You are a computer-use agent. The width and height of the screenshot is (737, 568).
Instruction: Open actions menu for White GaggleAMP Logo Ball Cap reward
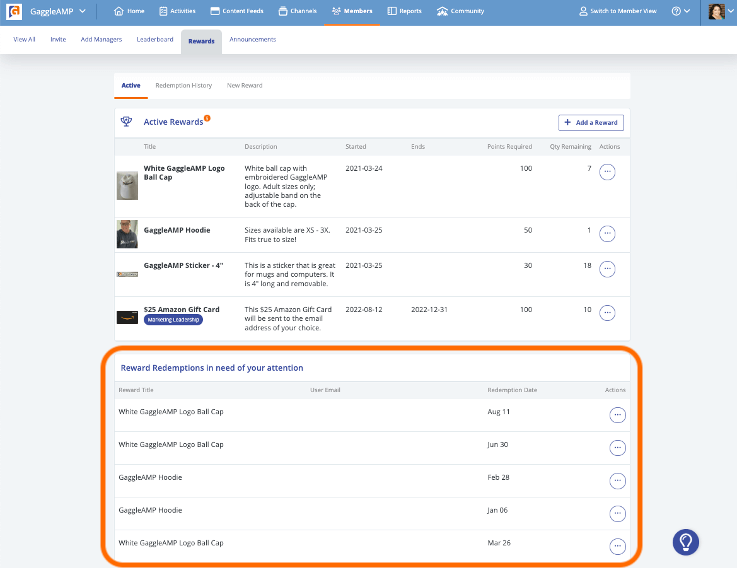tap(607, 172)
